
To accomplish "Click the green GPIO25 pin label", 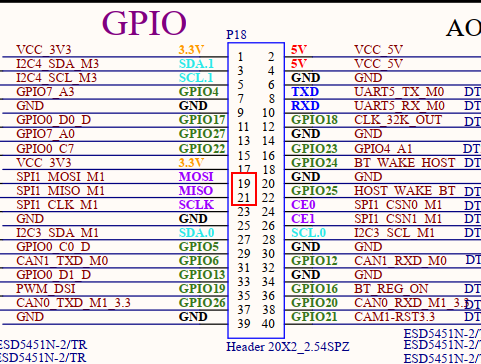I will (x=314, y=190).
